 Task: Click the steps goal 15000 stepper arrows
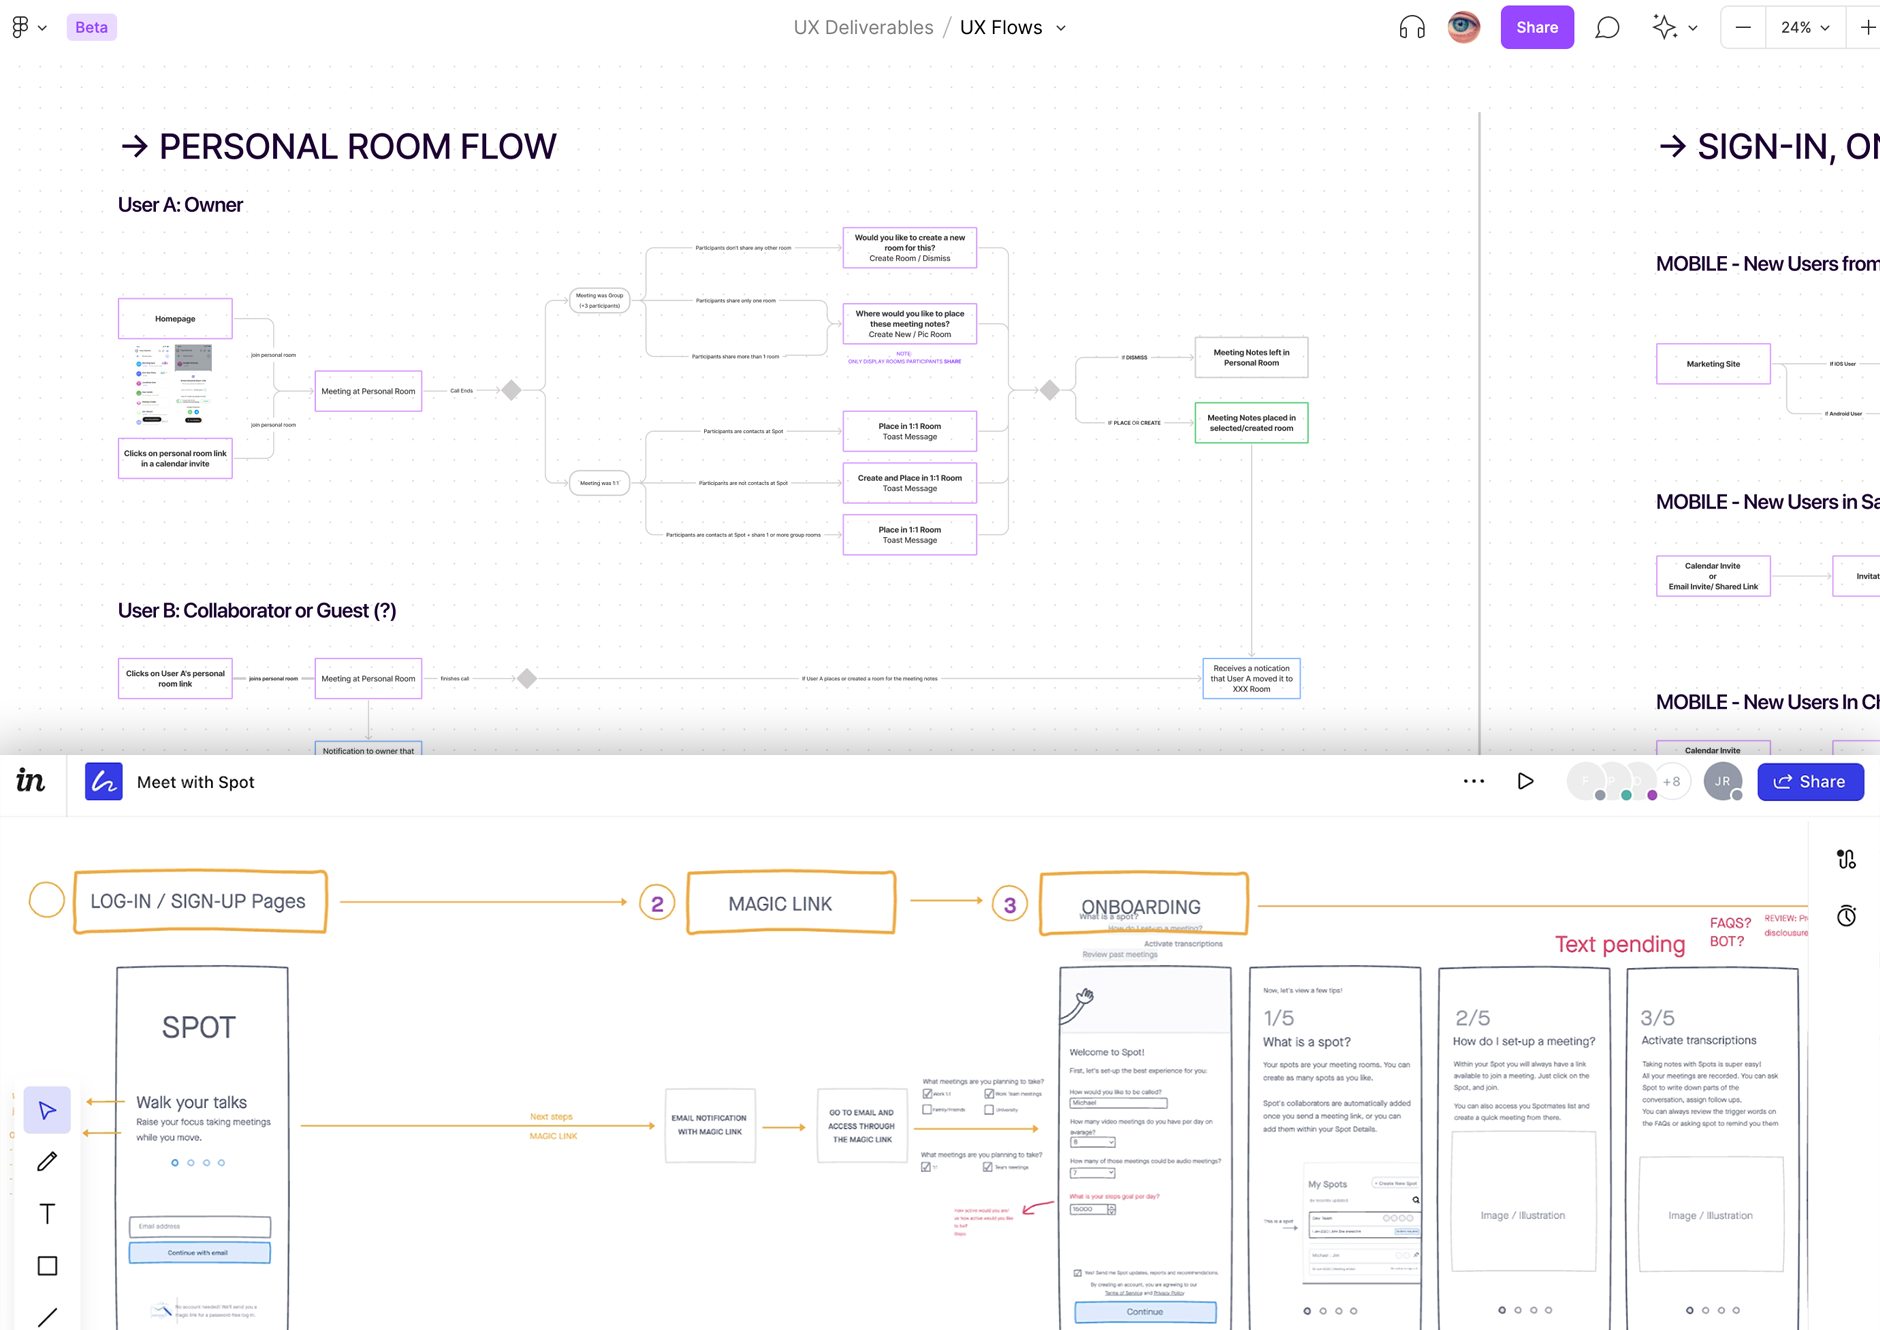pyautogui.click(x=1111, y=1209)
